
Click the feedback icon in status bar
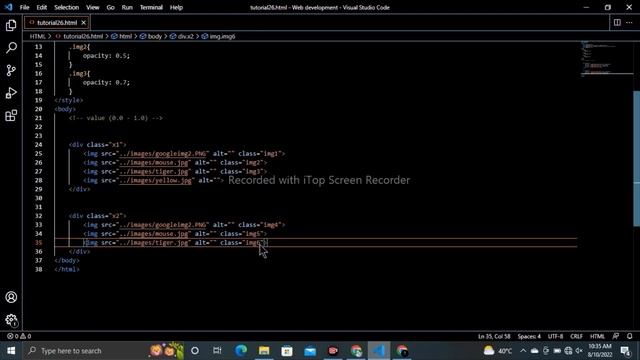(616, 336)
